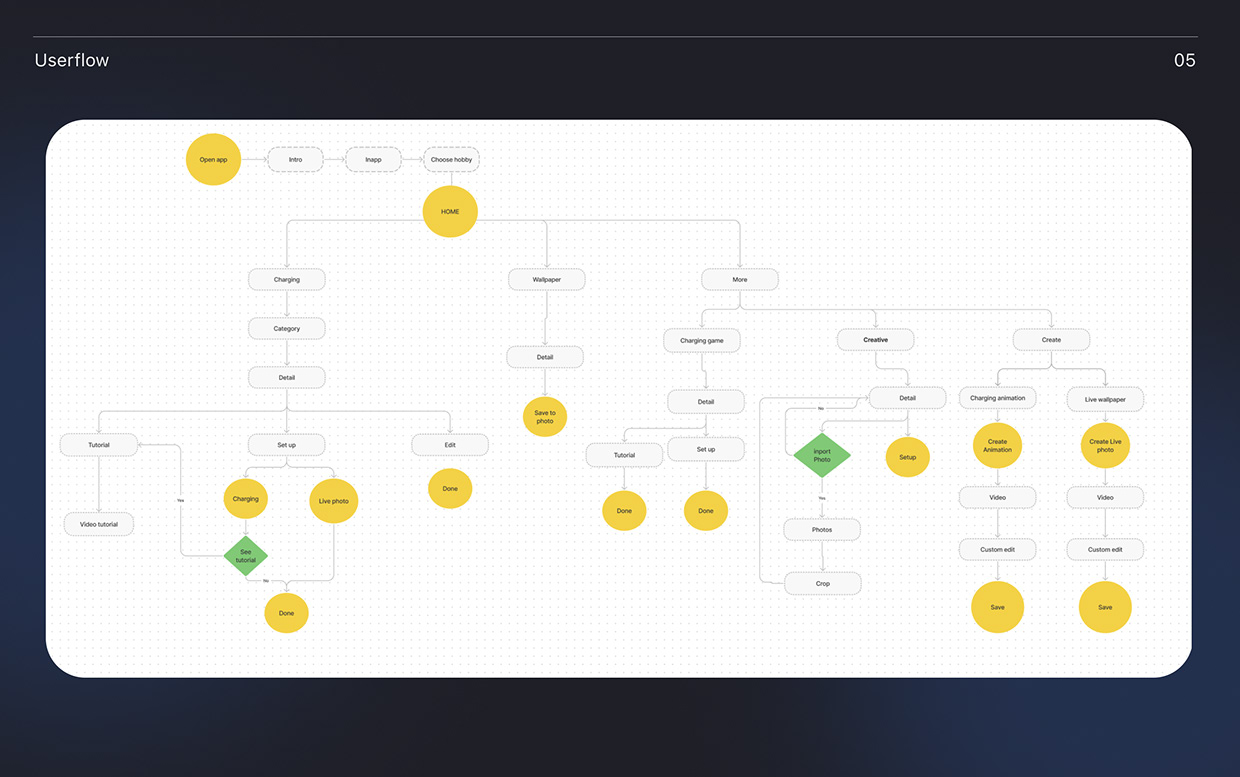This screenshot has height=777, width=1240.
Task: Select the Choose hobby step box
Action: [451, 160]
